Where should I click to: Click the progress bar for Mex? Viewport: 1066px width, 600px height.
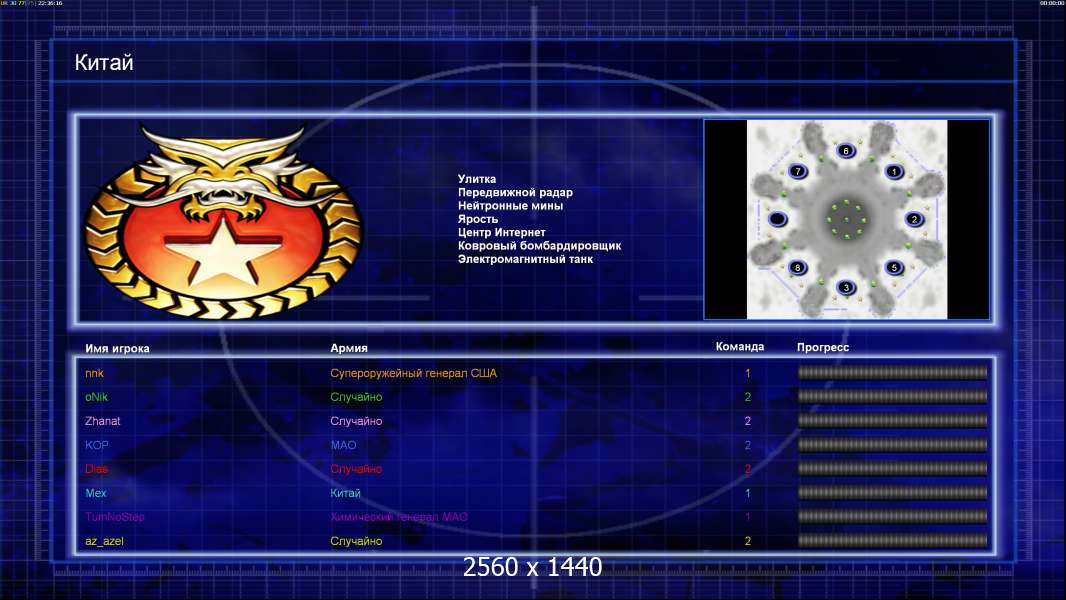[x=893, y=493]
